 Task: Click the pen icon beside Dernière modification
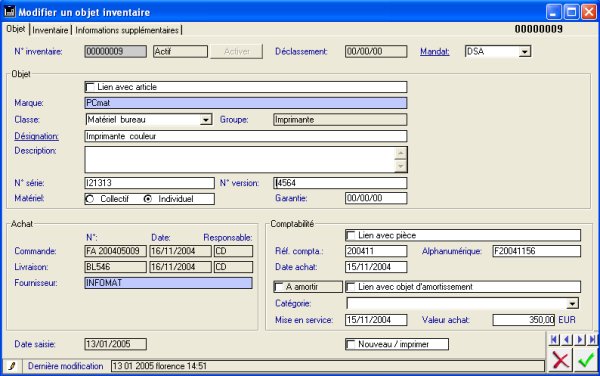pyautogui.click(x=12, y=366)
